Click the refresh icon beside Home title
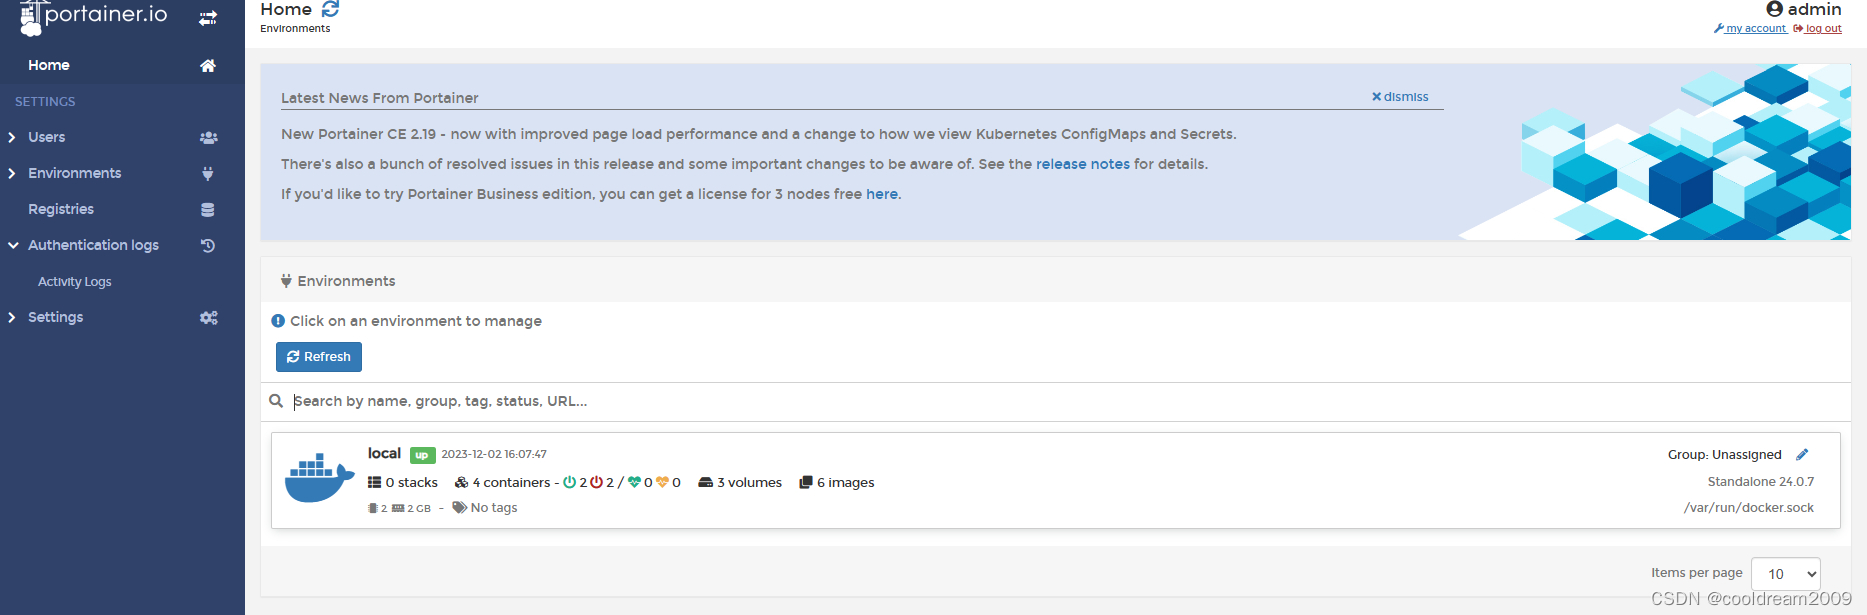Image resolution: width=1867 pixels, height=615 pixels. point(330,9)
